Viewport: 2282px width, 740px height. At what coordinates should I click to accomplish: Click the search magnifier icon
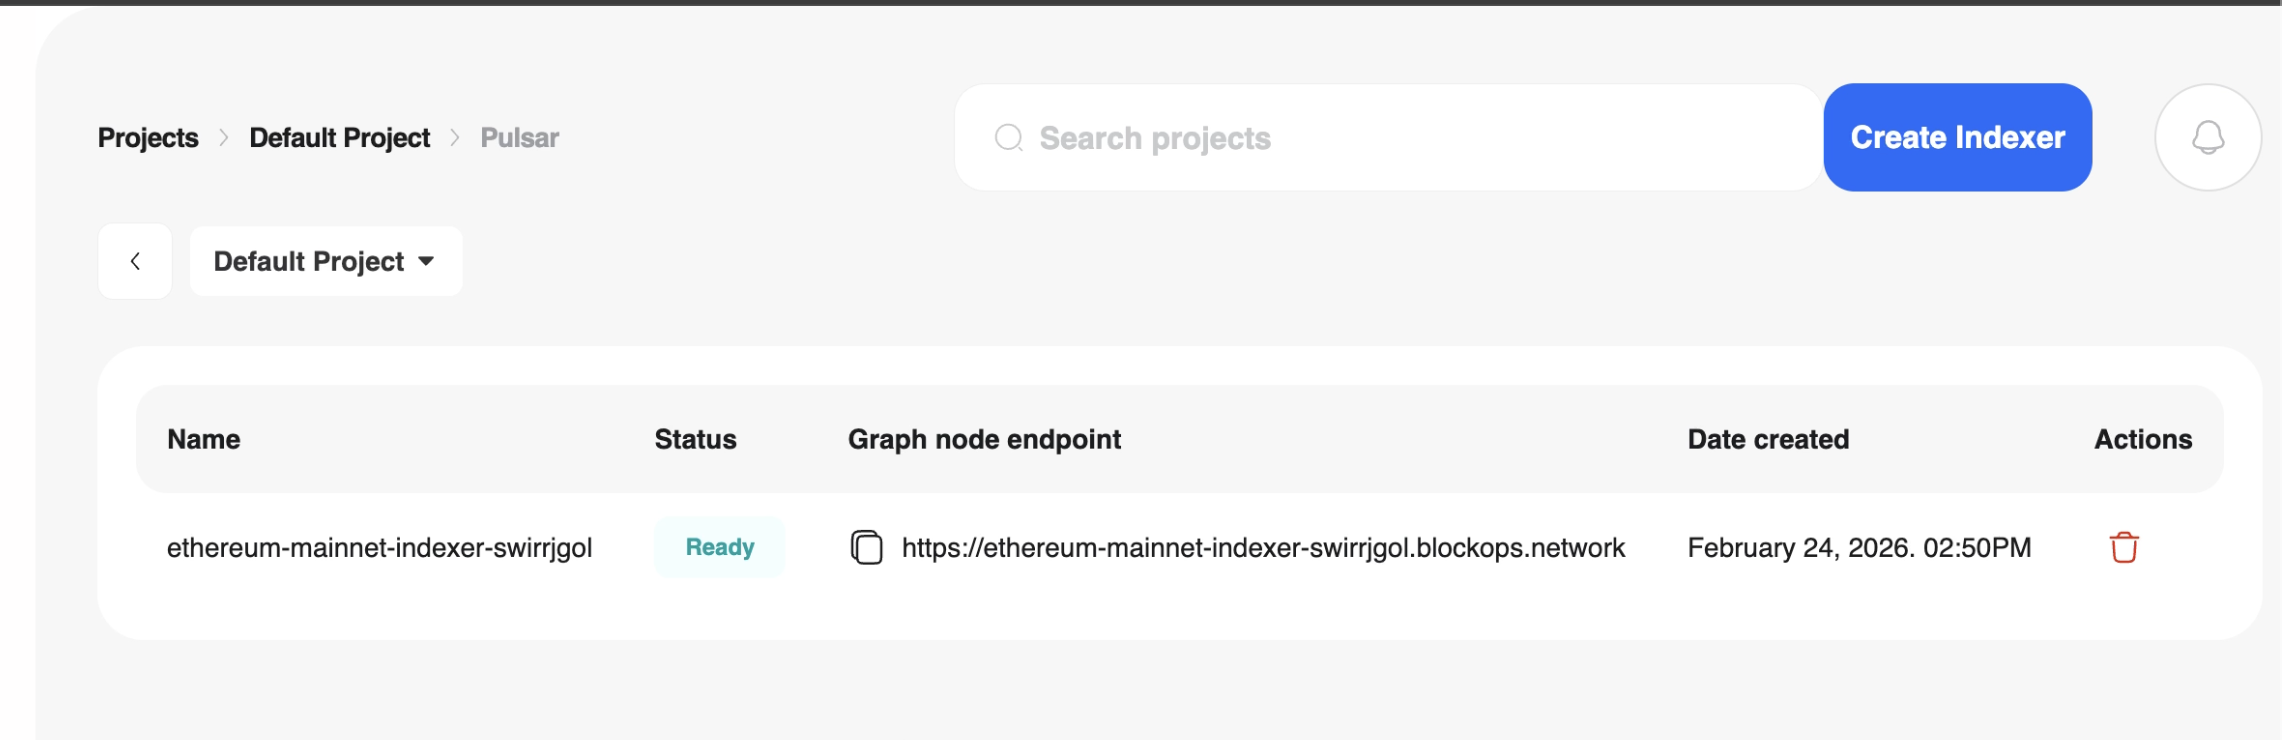(1009, 138)
